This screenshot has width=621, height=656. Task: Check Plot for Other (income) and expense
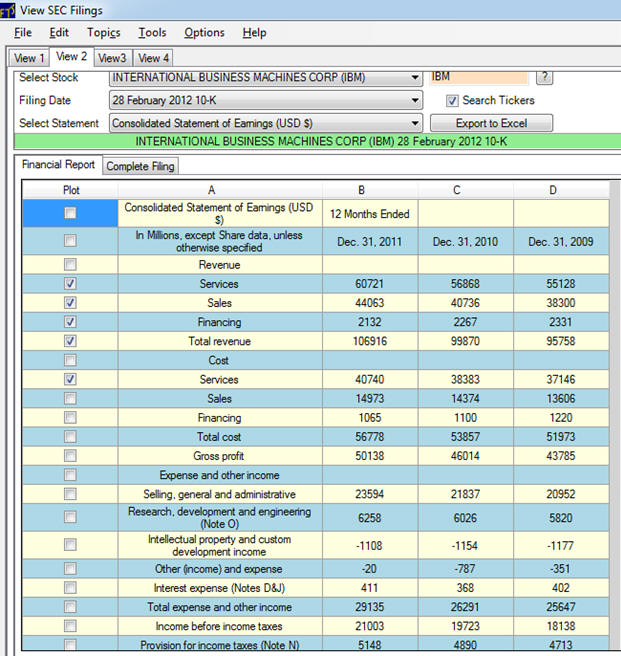click(70, 569)
